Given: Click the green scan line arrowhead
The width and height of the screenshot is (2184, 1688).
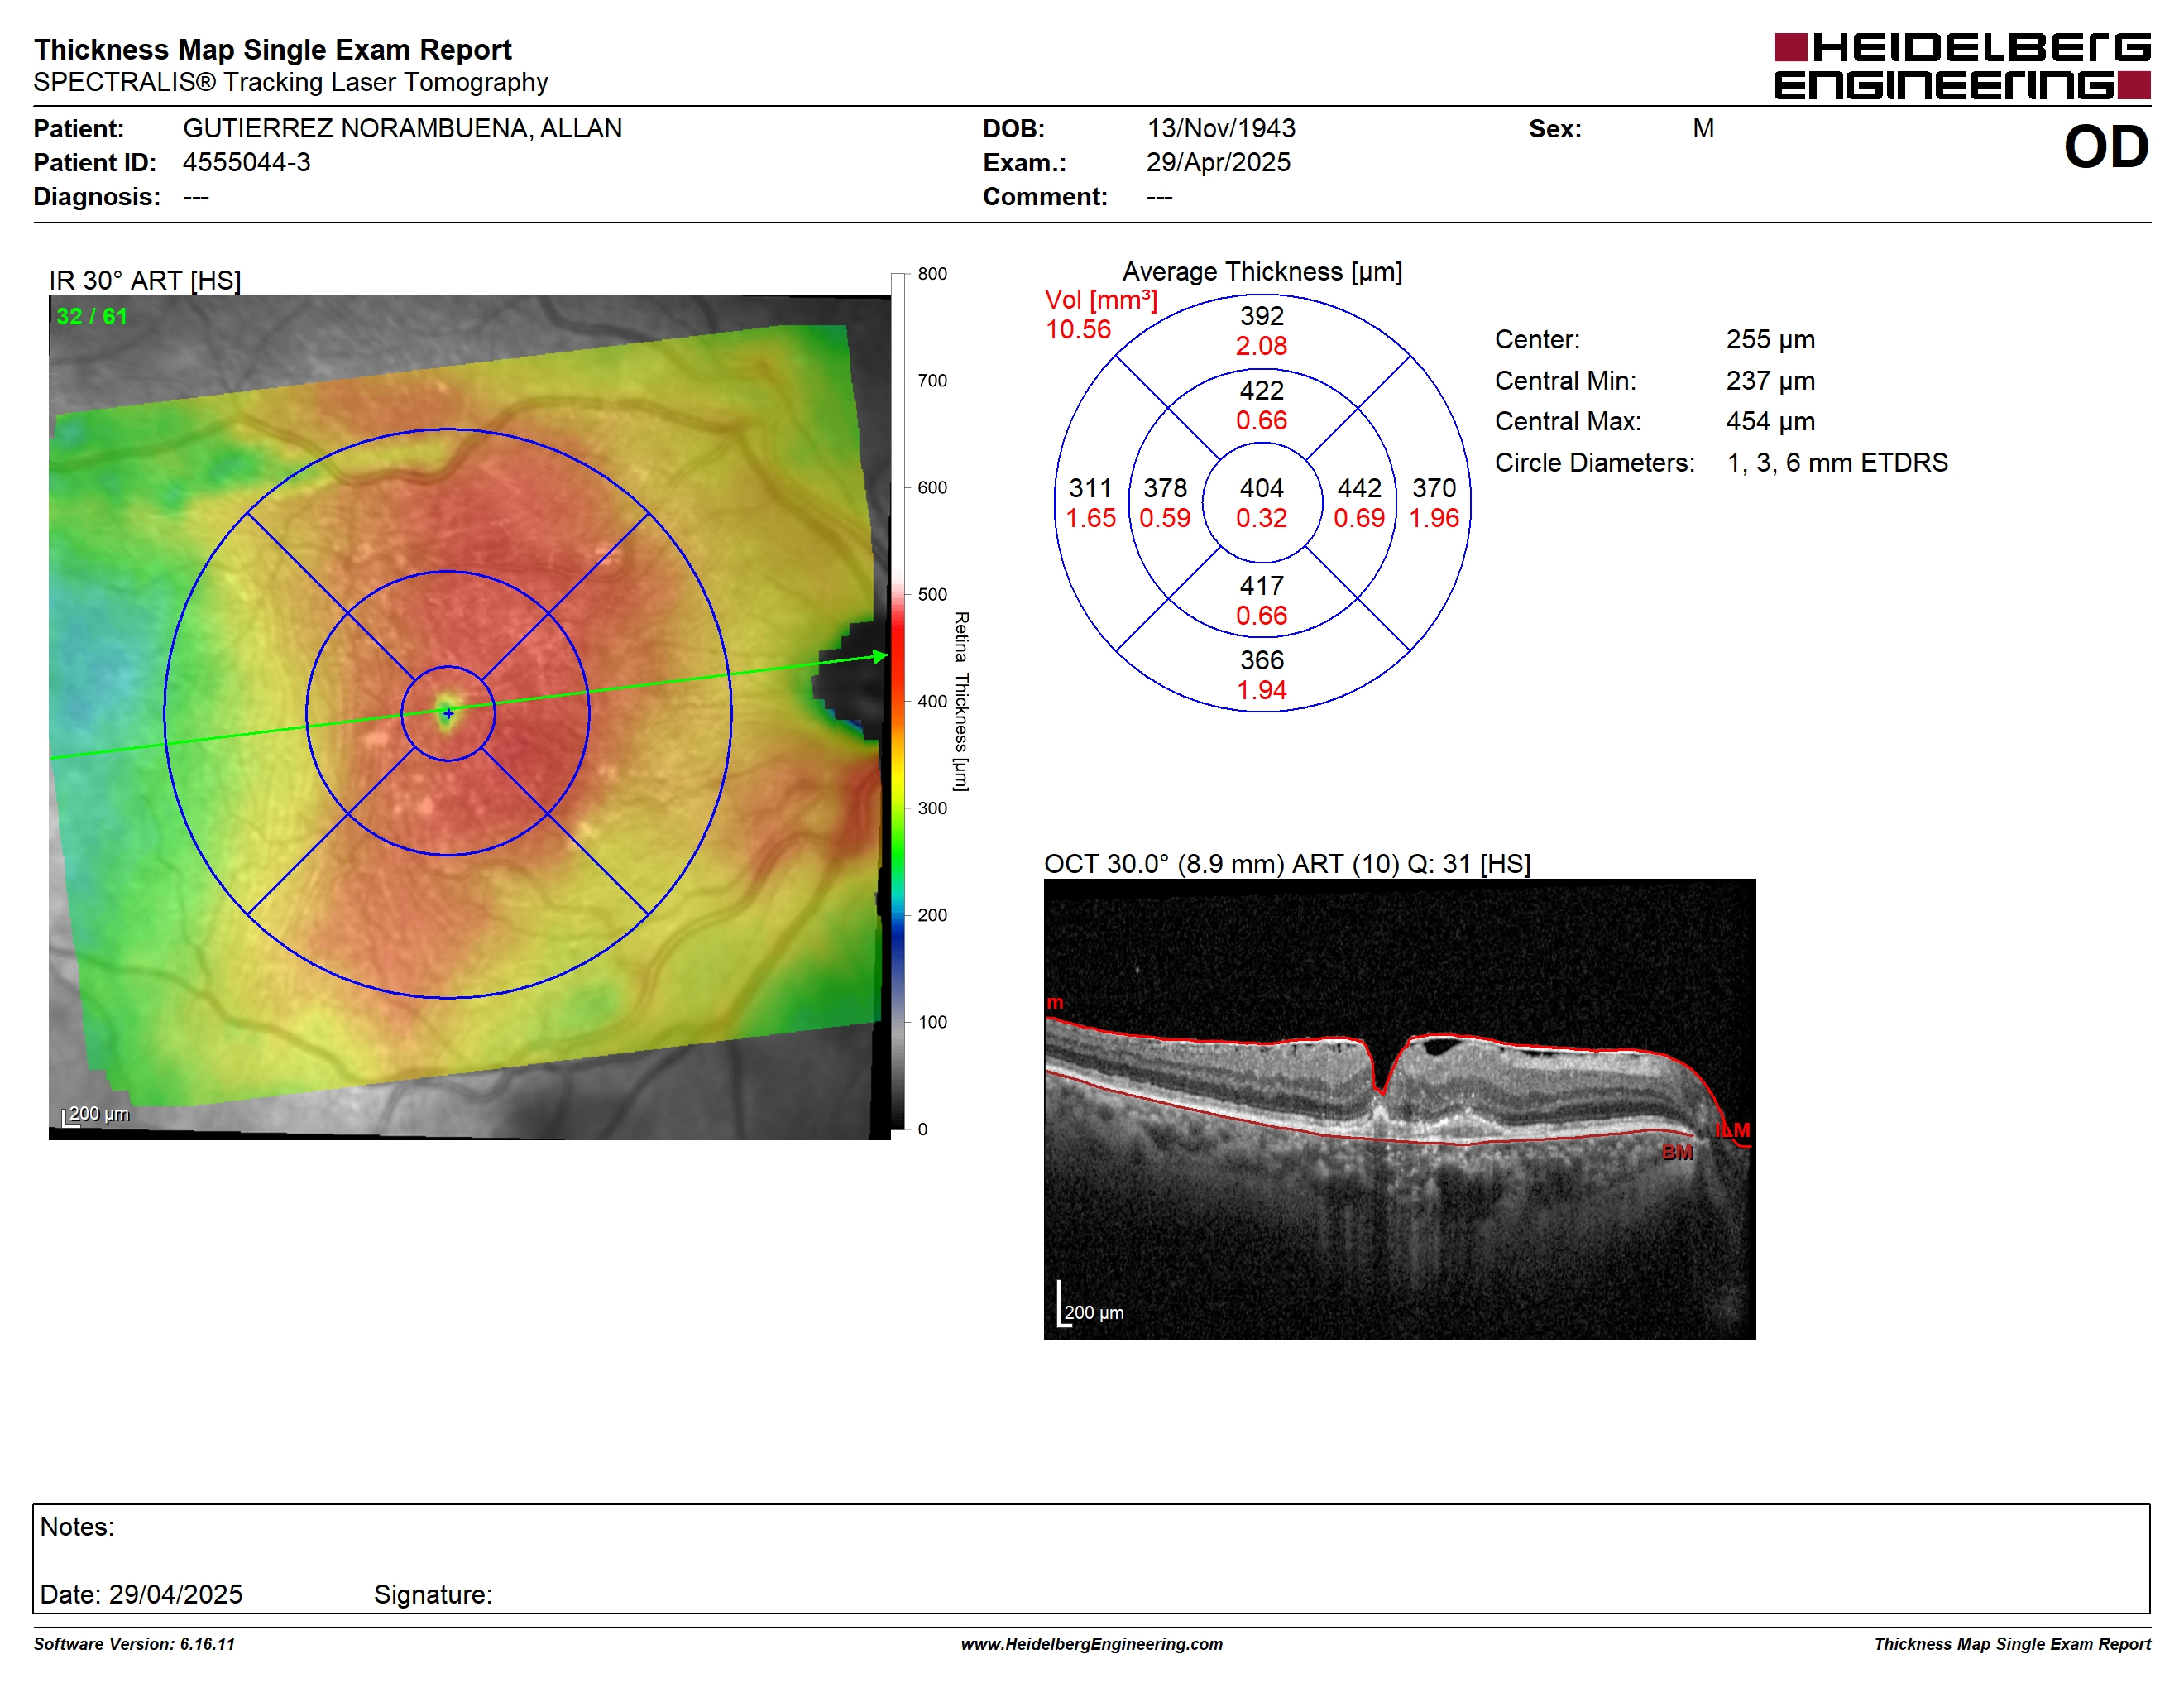Looking at the screenshot, I should [x=880, y=656].
